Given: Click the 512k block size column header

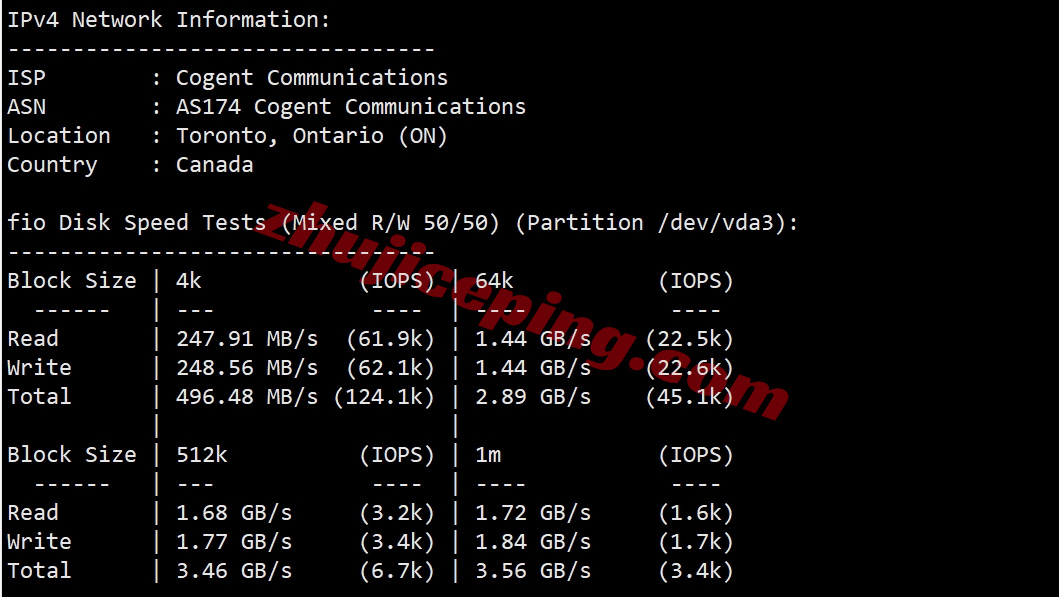Looking at the screenshot, I should [201, 455].
